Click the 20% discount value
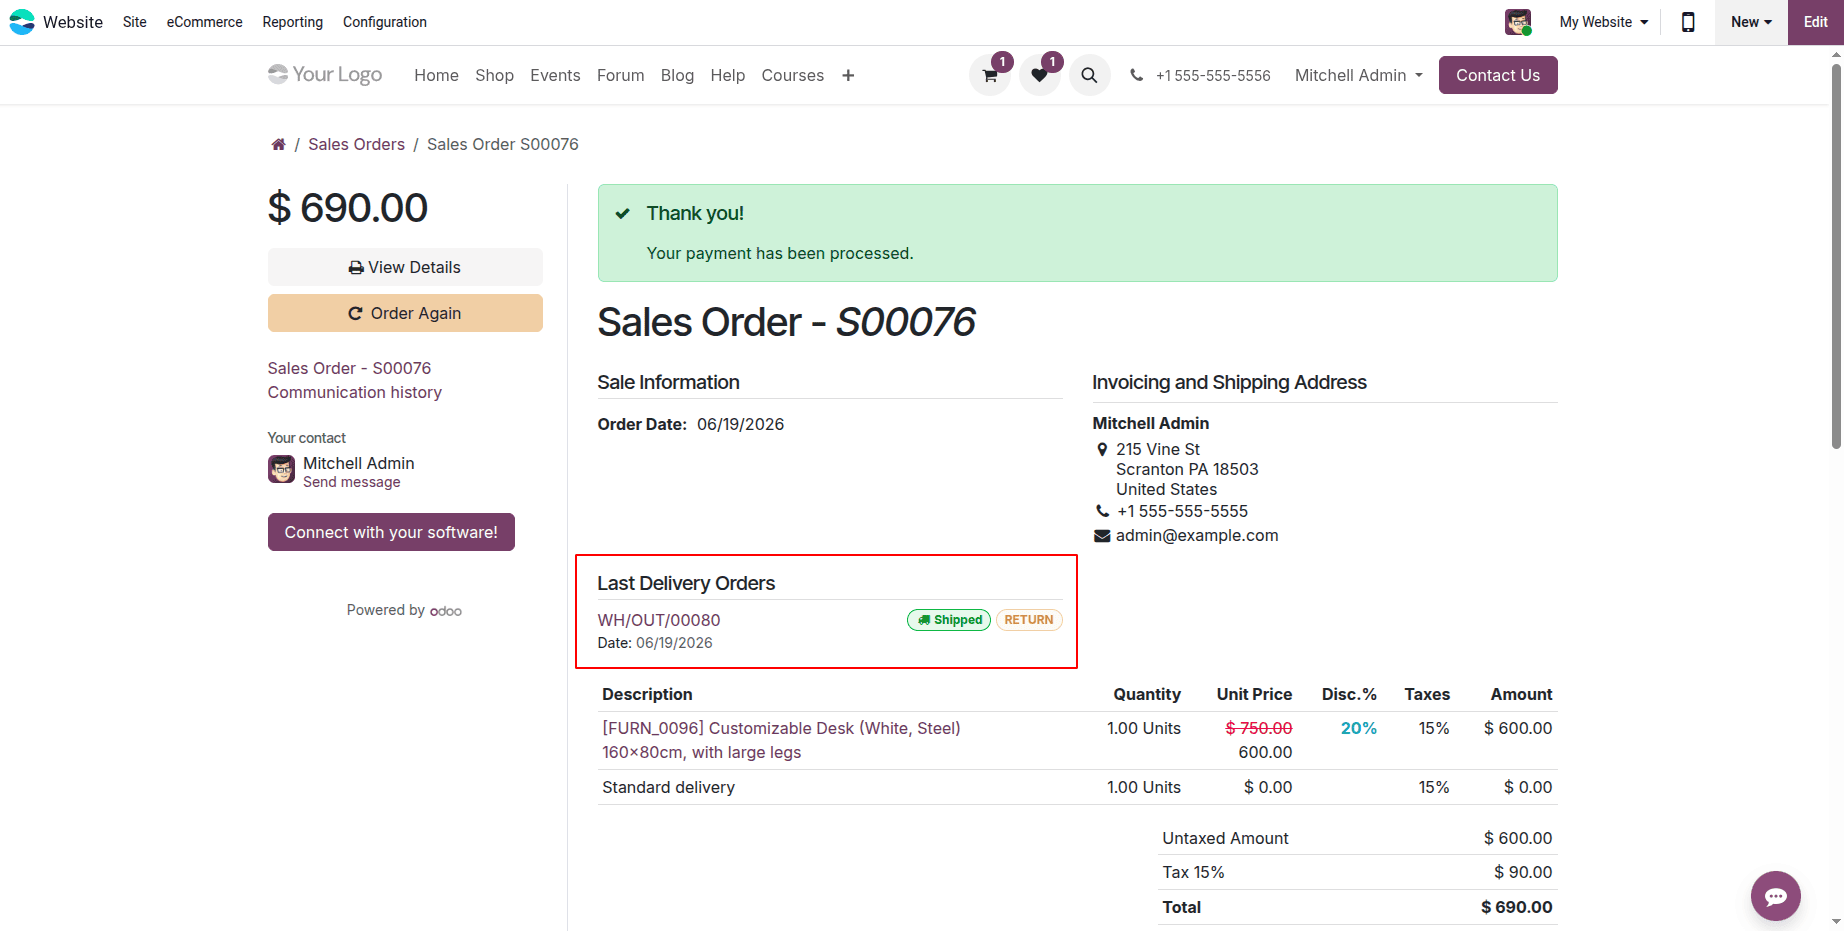 point(1359,728)
